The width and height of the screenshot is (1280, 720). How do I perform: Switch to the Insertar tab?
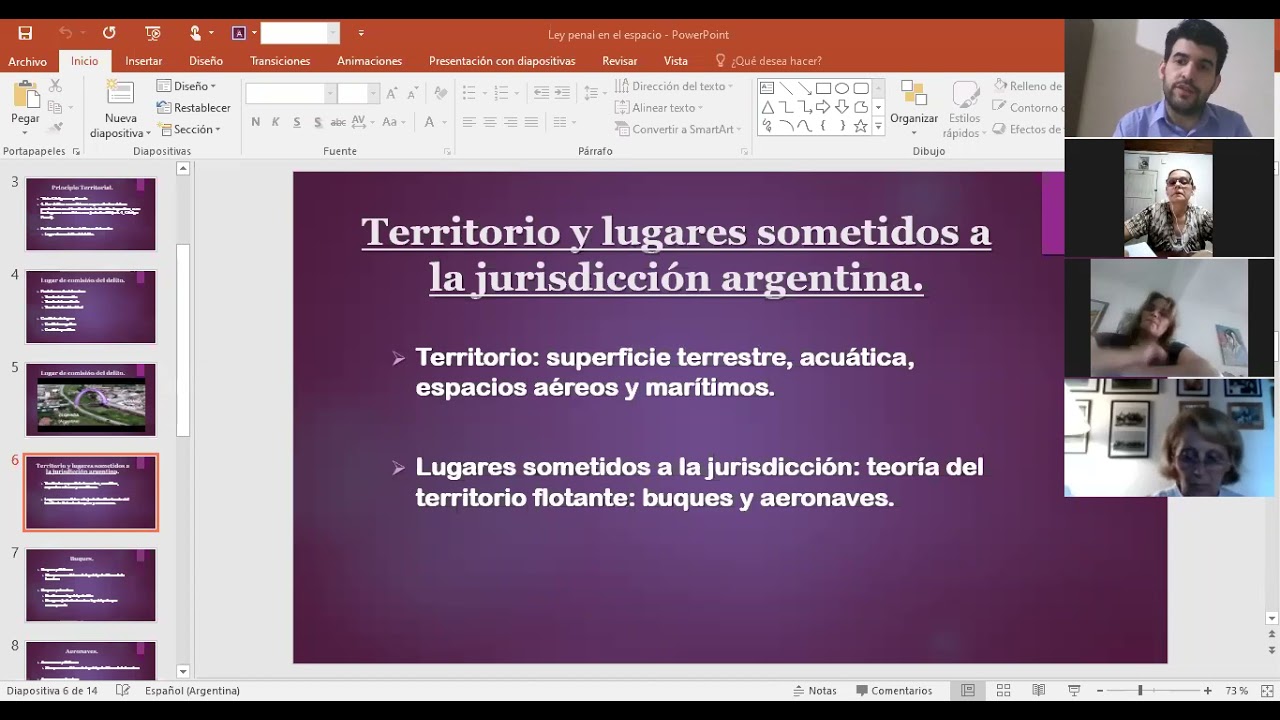tap(144, 61)
